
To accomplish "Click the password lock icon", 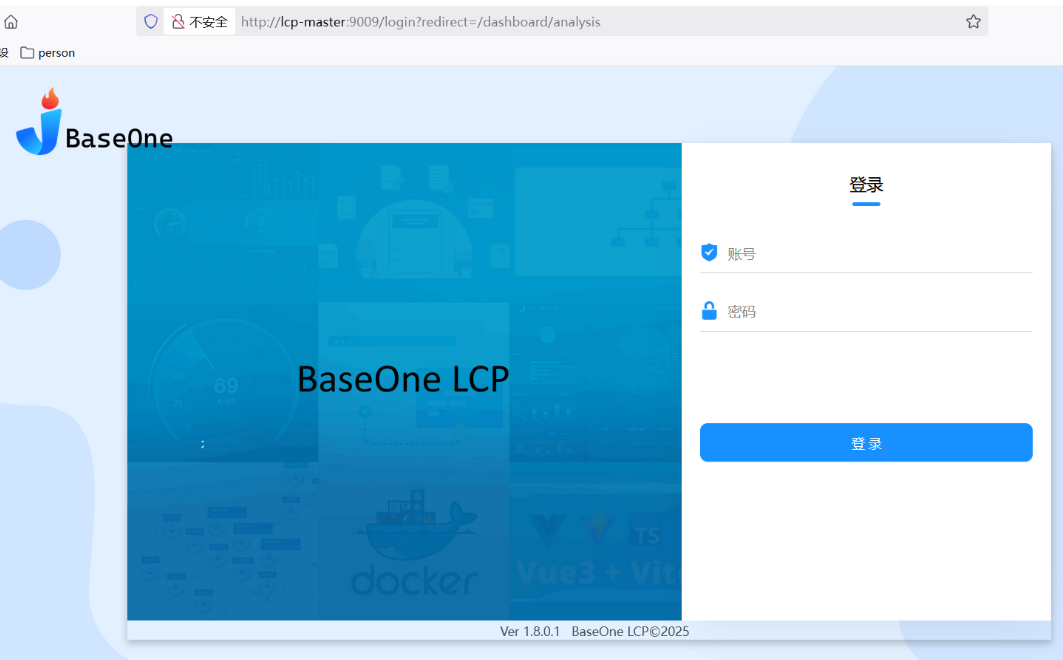I will tap(709, 311).
